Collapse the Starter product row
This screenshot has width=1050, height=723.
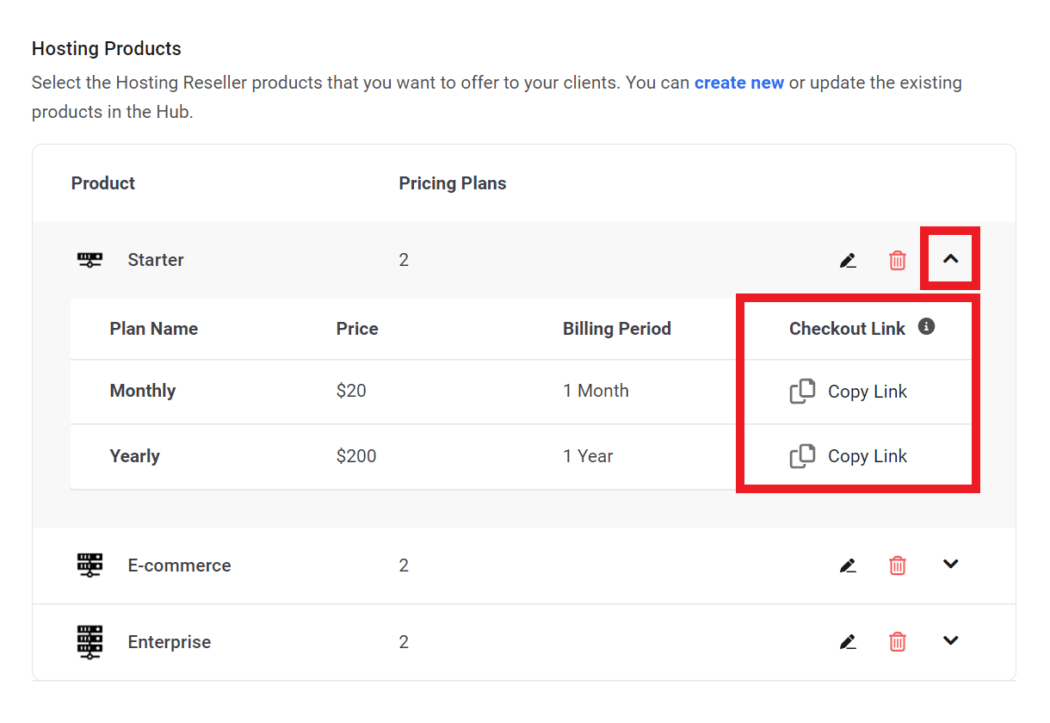[950, 259]
